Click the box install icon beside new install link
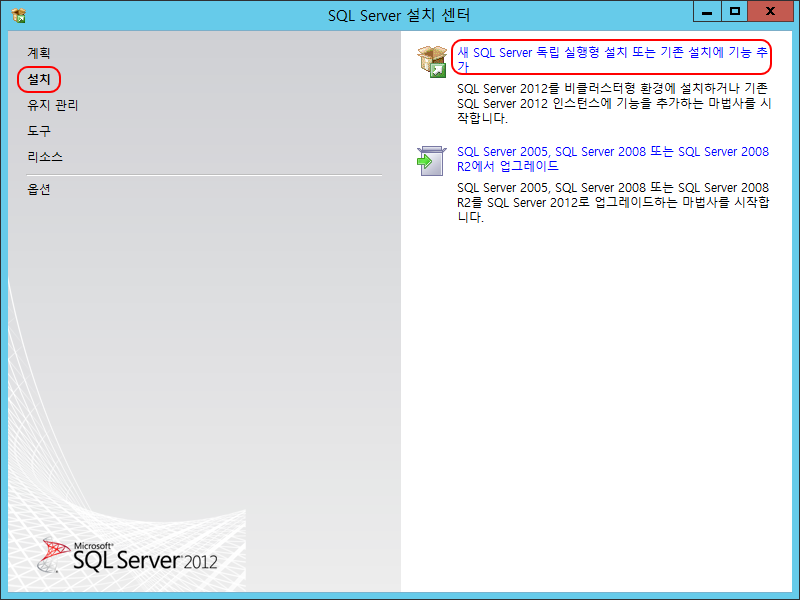The width and height of the screenshot is (800, 600). [432, 61]
